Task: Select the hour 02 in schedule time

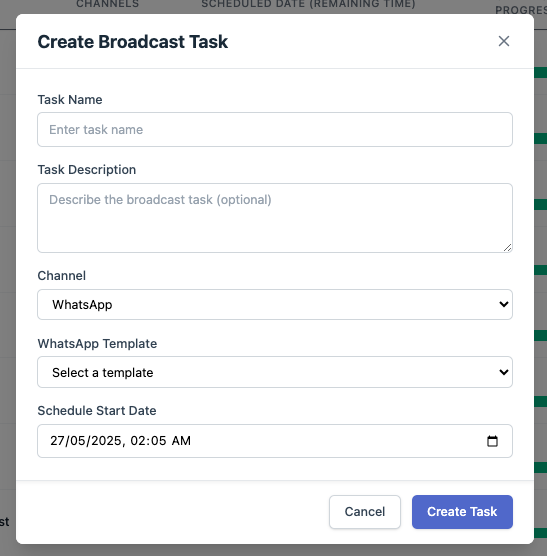Action: pyautogui.click(x=137, y=441)
